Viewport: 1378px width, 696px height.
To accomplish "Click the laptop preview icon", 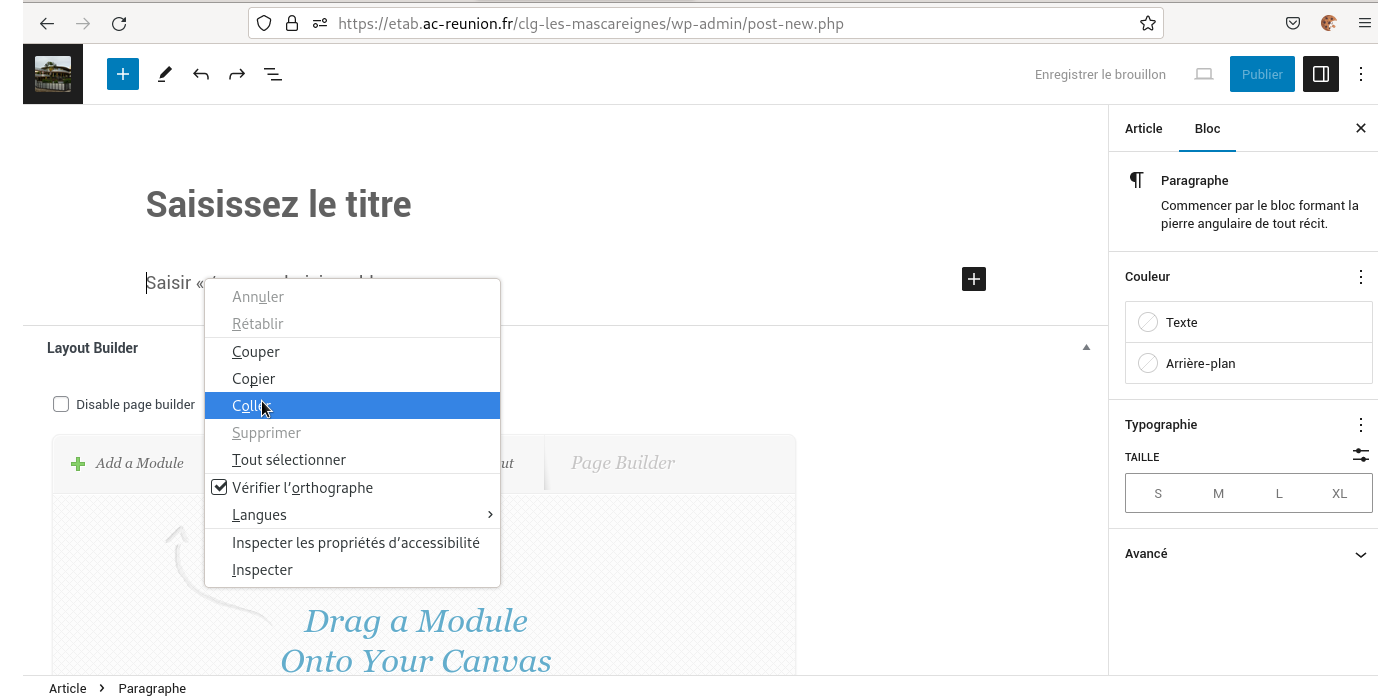I will 1204,74.
